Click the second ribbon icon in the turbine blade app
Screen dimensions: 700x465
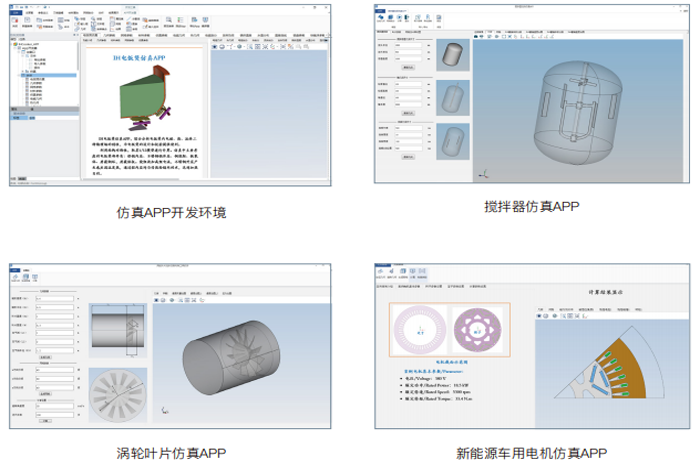pyautogui.click(x=25, y=278)
